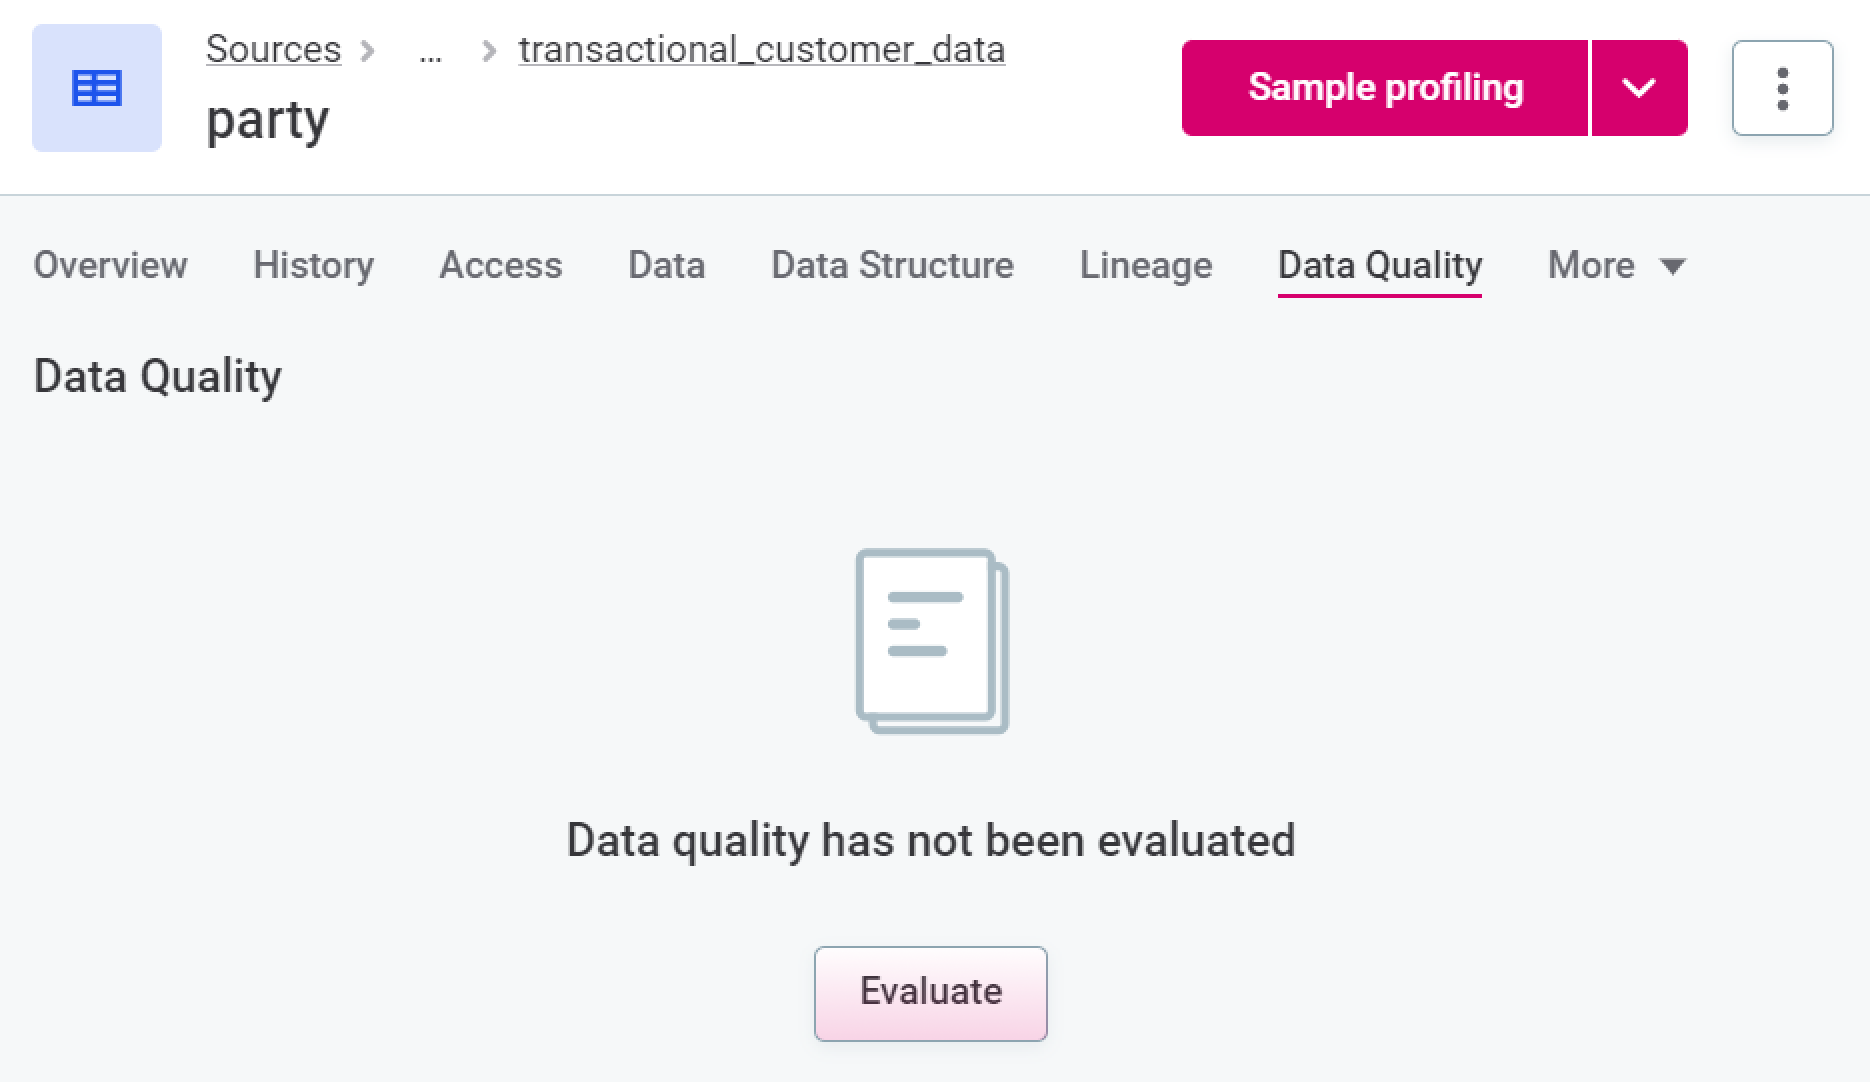Expand the More tabs dropdown
1870x1082 pixels.
(1616, 265)
